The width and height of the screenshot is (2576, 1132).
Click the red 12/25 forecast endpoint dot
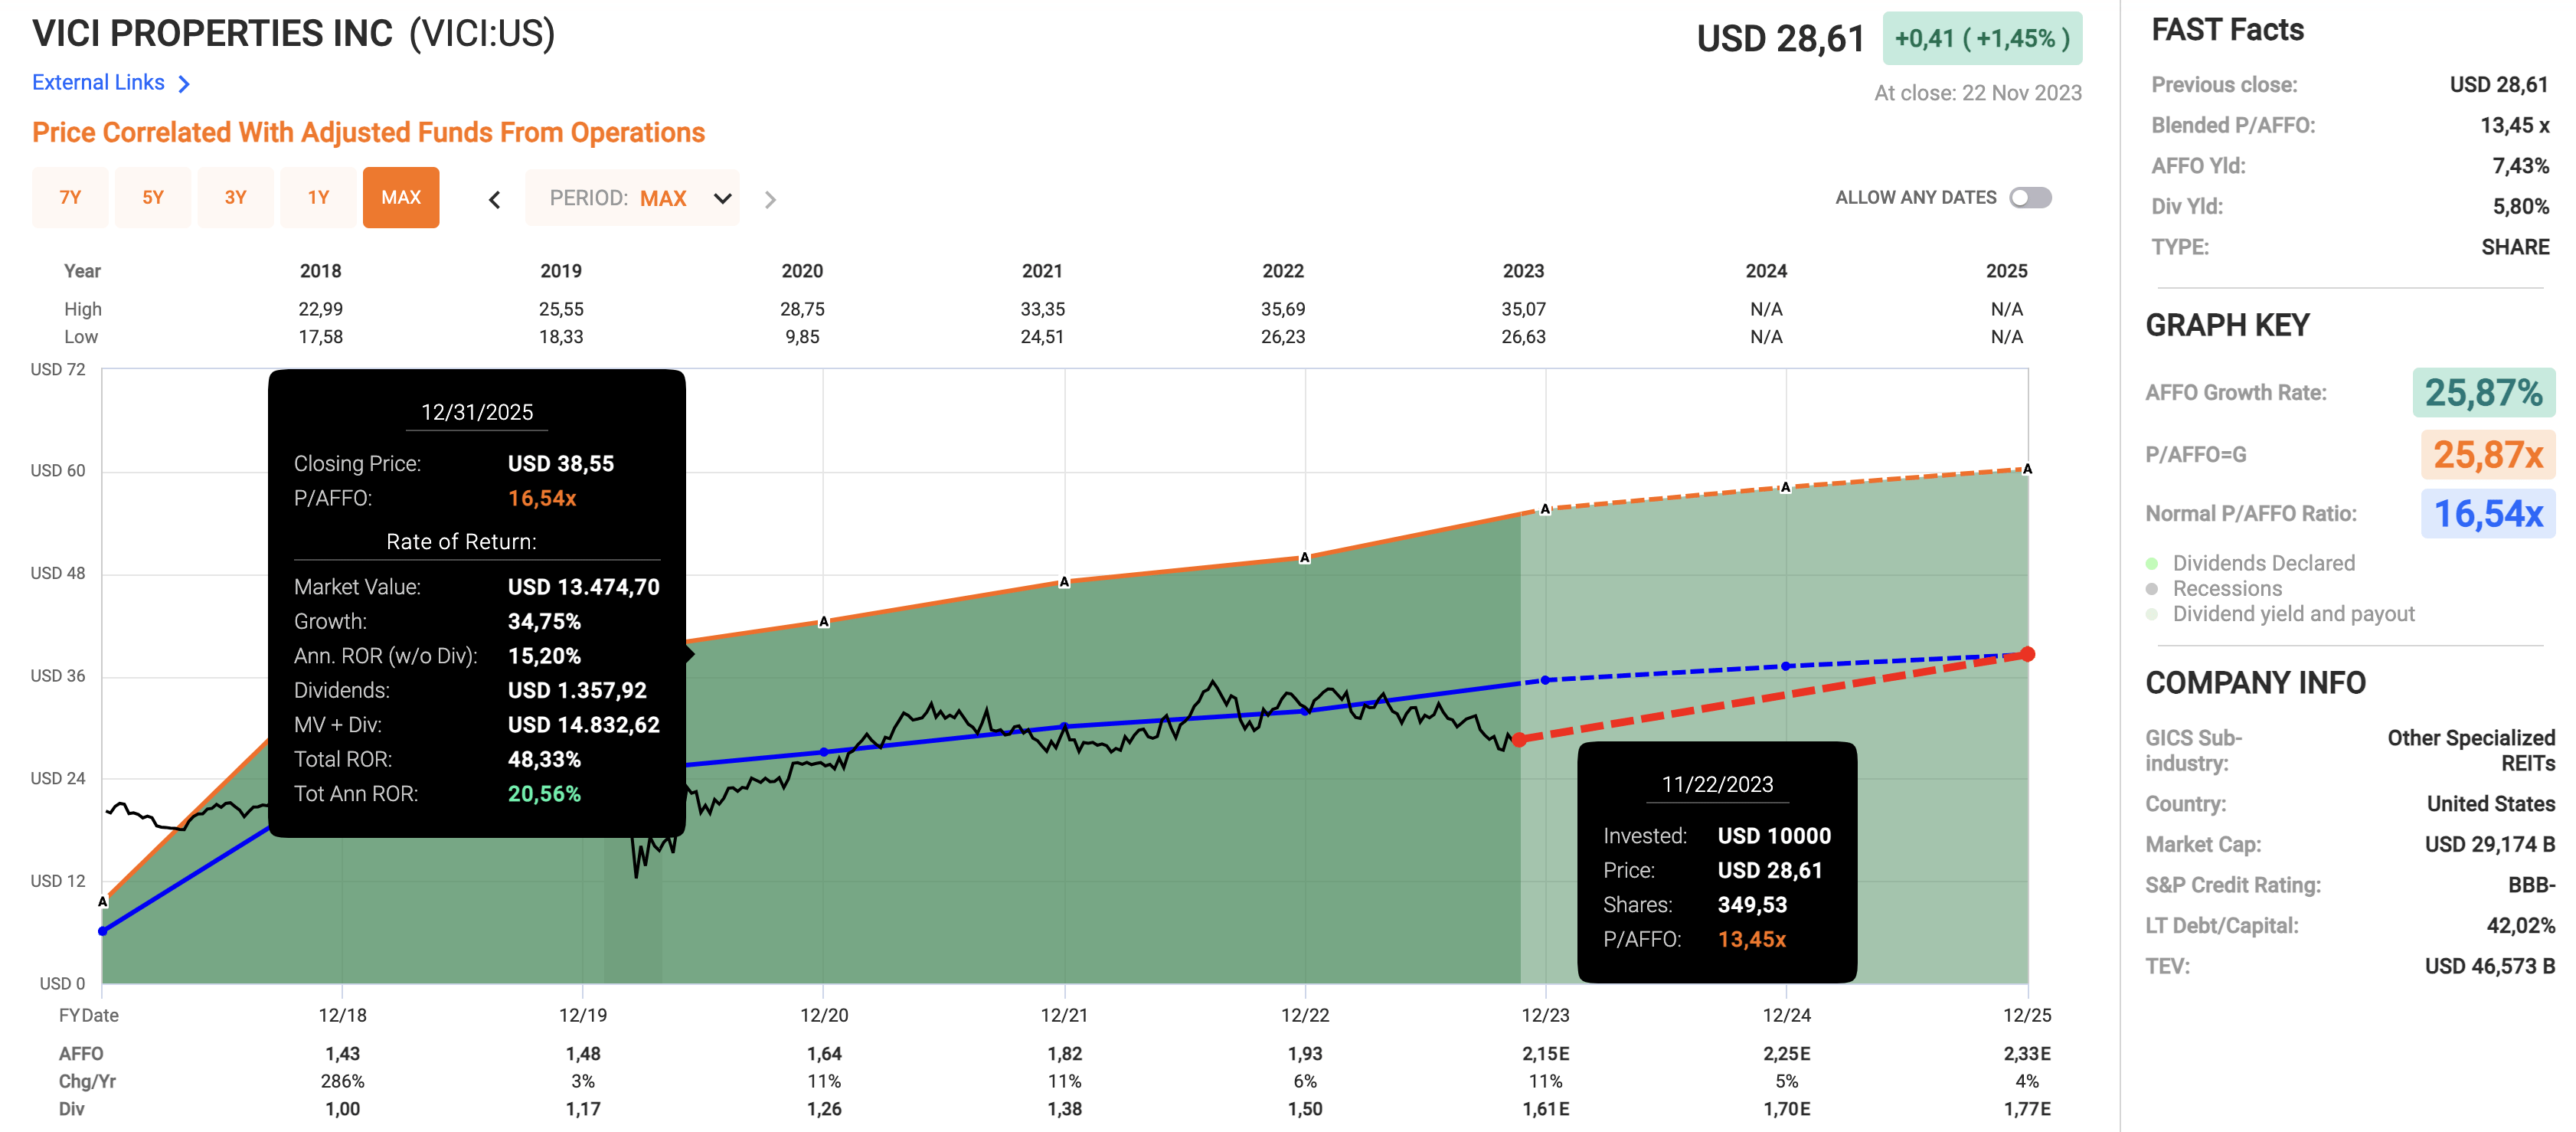click(2027, 654)
